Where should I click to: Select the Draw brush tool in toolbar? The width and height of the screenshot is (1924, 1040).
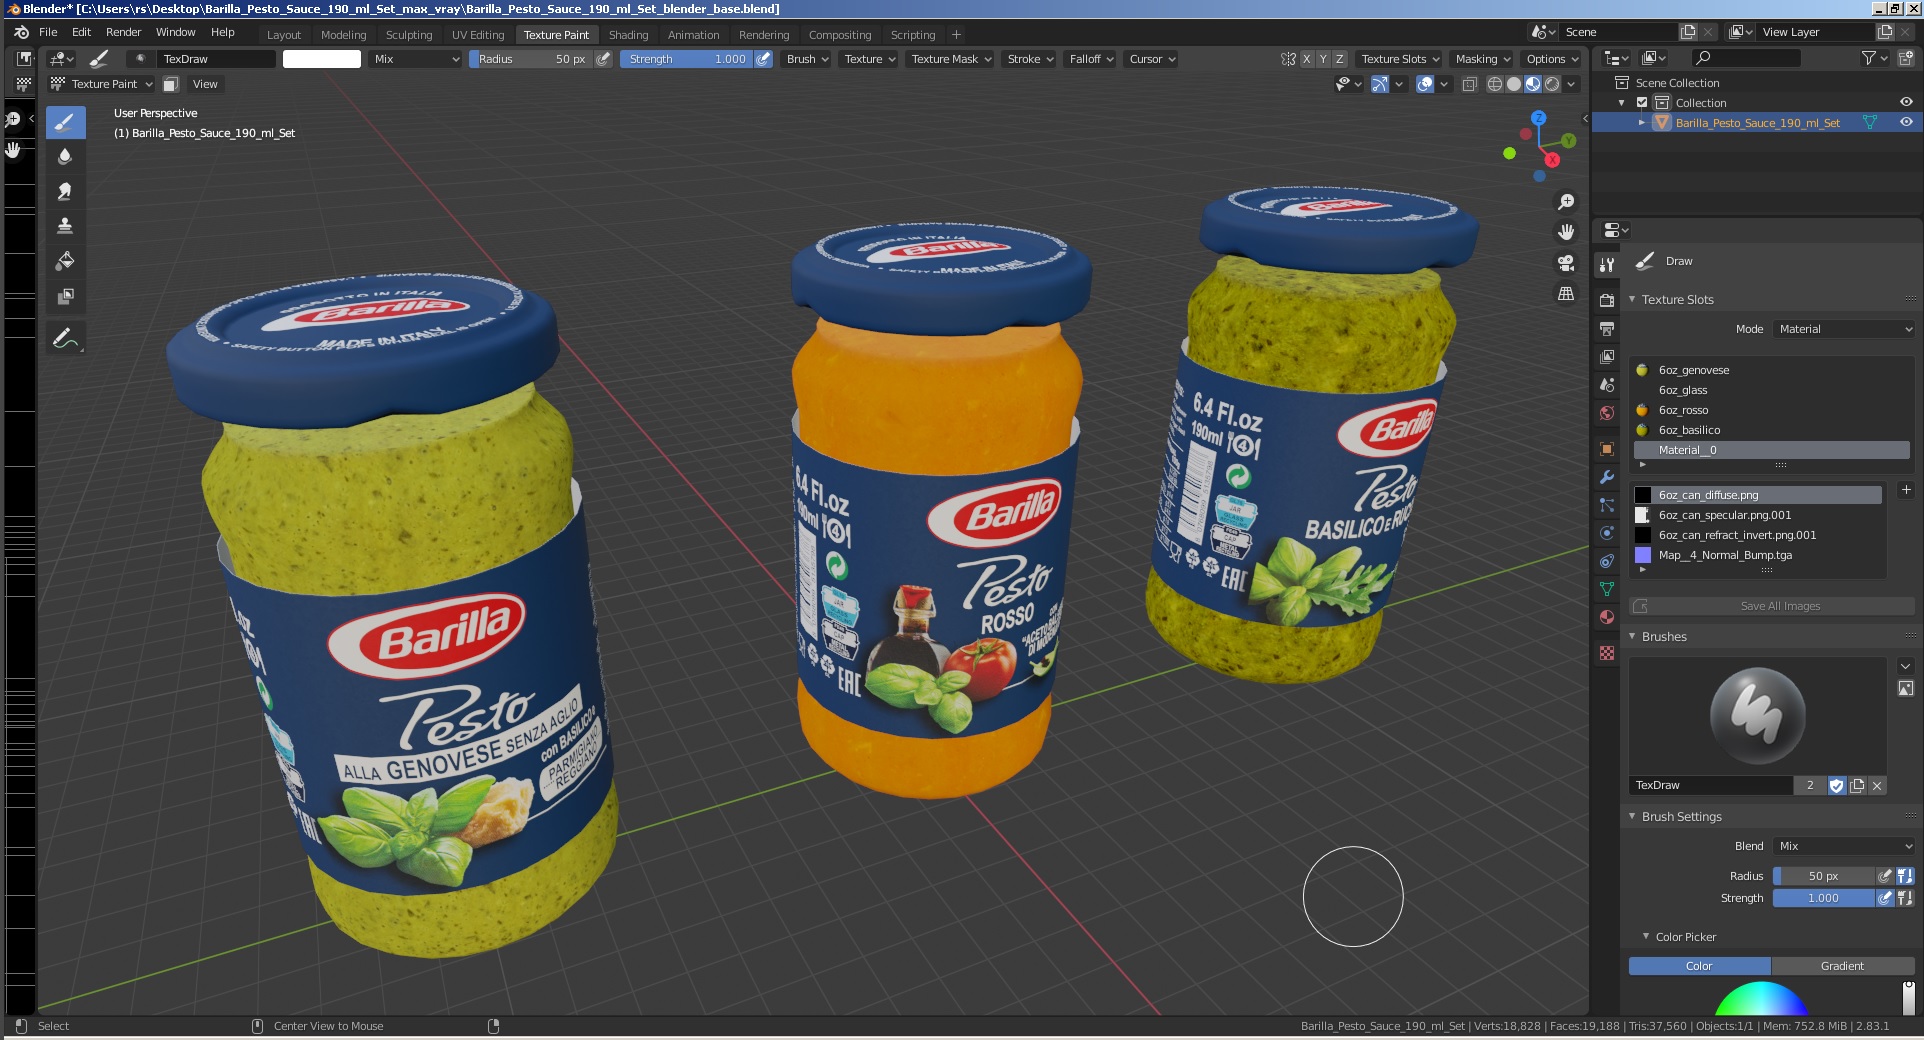(65, 123)
